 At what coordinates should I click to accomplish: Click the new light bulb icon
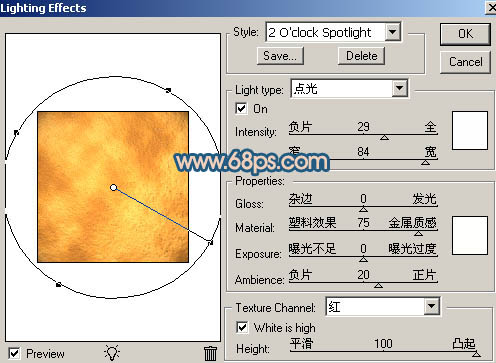[x=112, y=353]
